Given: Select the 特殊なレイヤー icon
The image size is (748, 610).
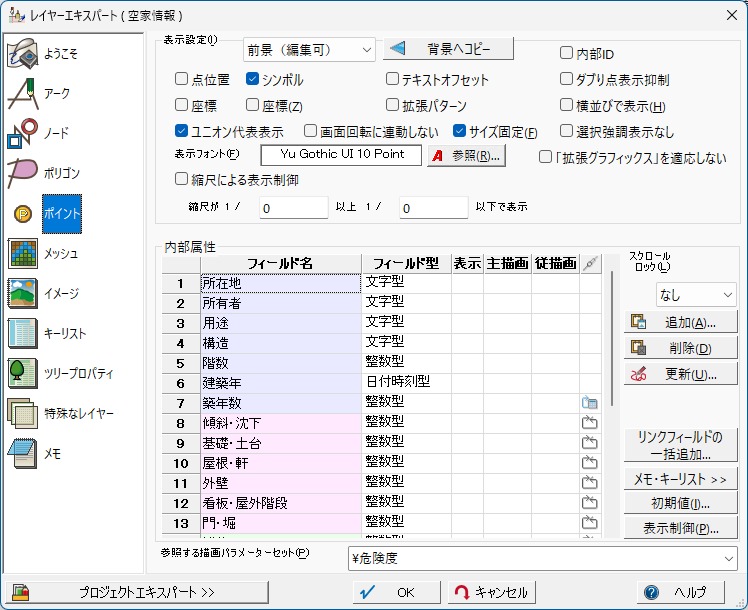Looking at the screenshot, I should (22, 414).
